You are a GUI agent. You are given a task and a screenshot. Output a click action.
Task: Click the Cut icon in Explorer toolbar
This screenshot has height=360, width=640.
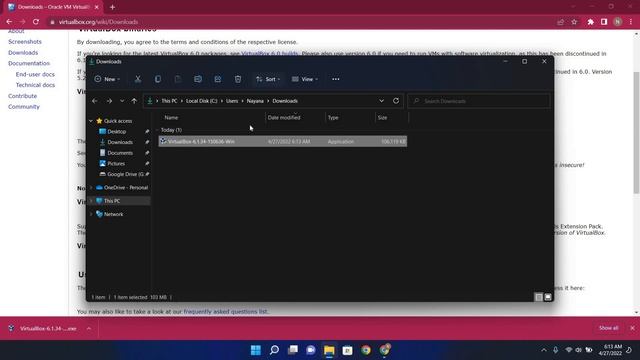click(138, 79)
